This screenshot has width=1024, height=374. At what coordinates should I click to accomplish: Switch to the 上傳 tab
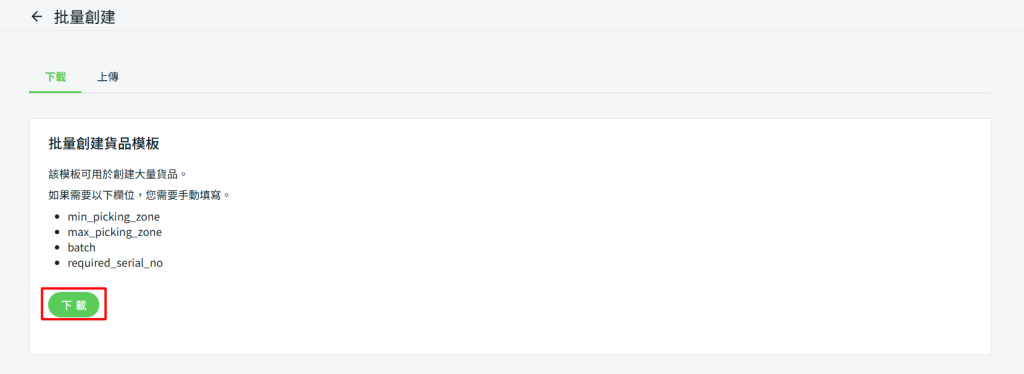pos(108,77)
